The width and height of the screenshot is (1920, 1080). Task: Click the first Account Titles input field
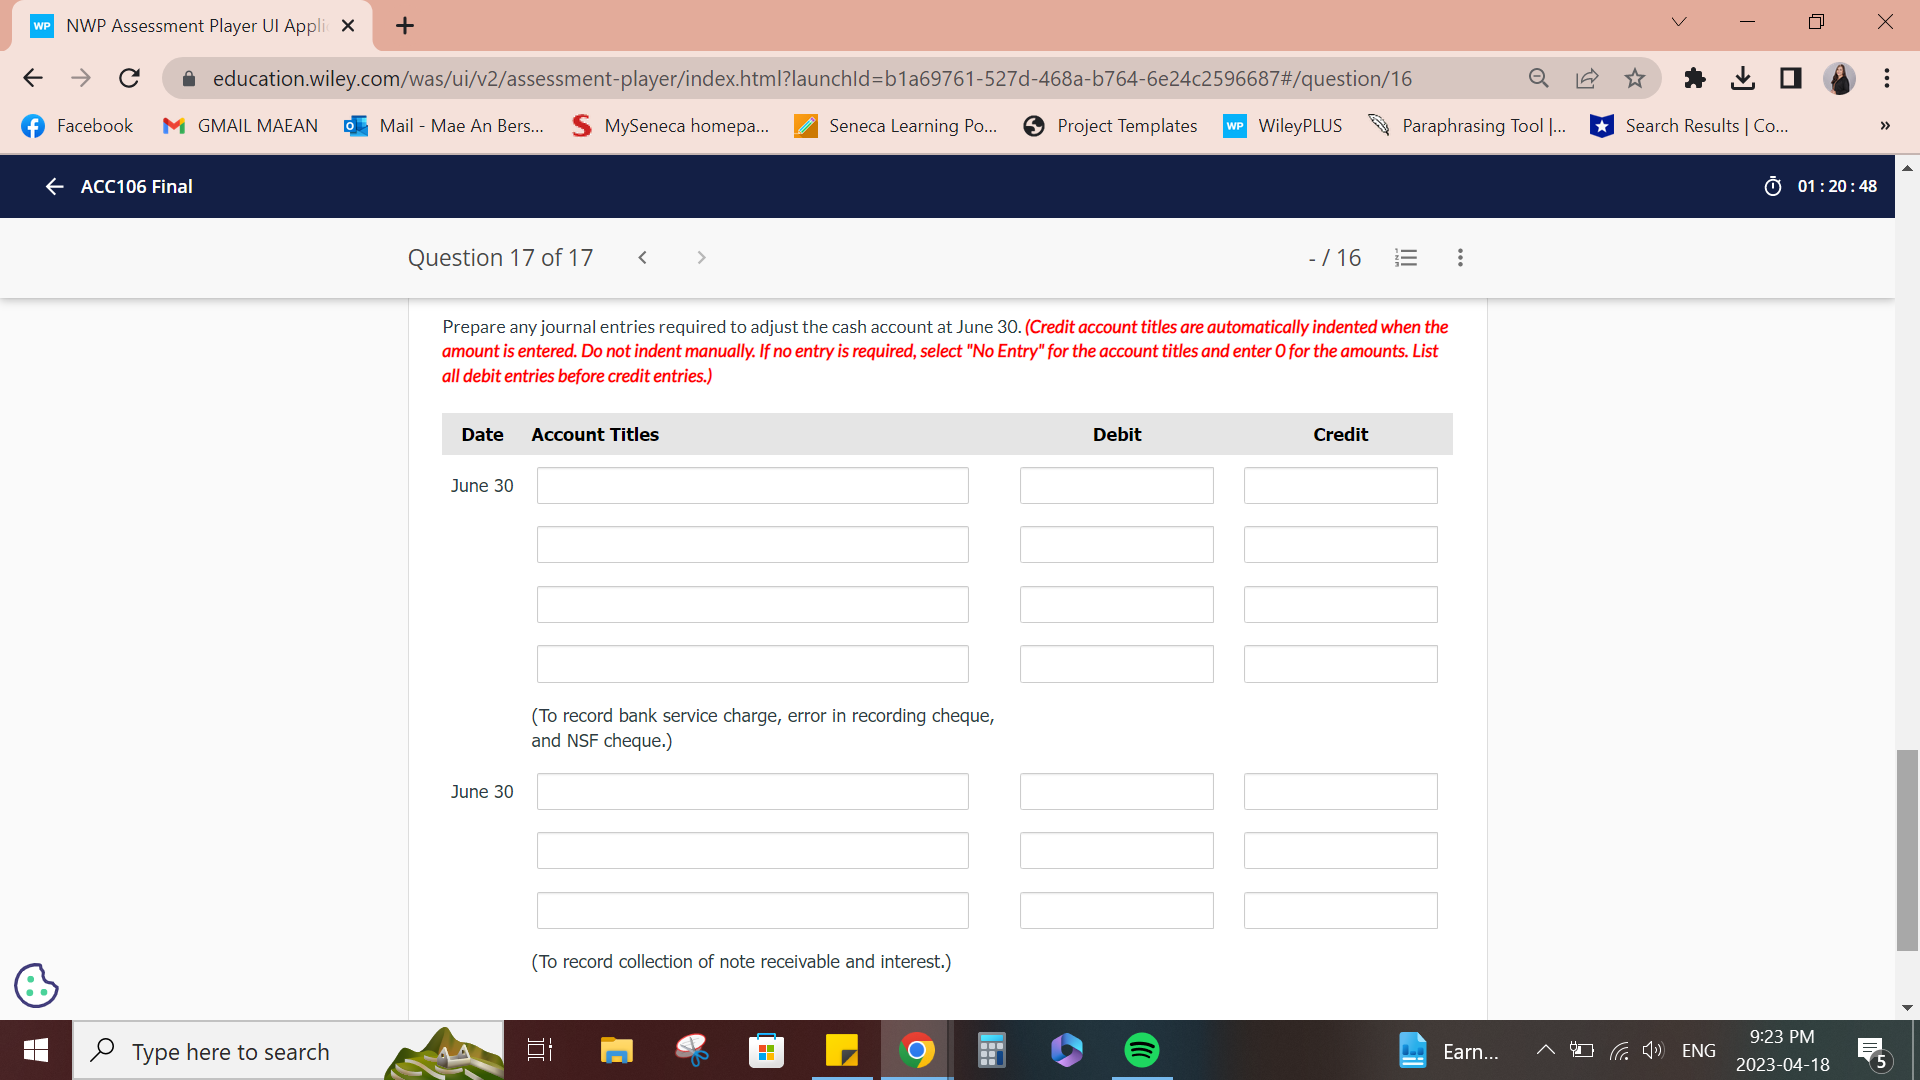752,485
